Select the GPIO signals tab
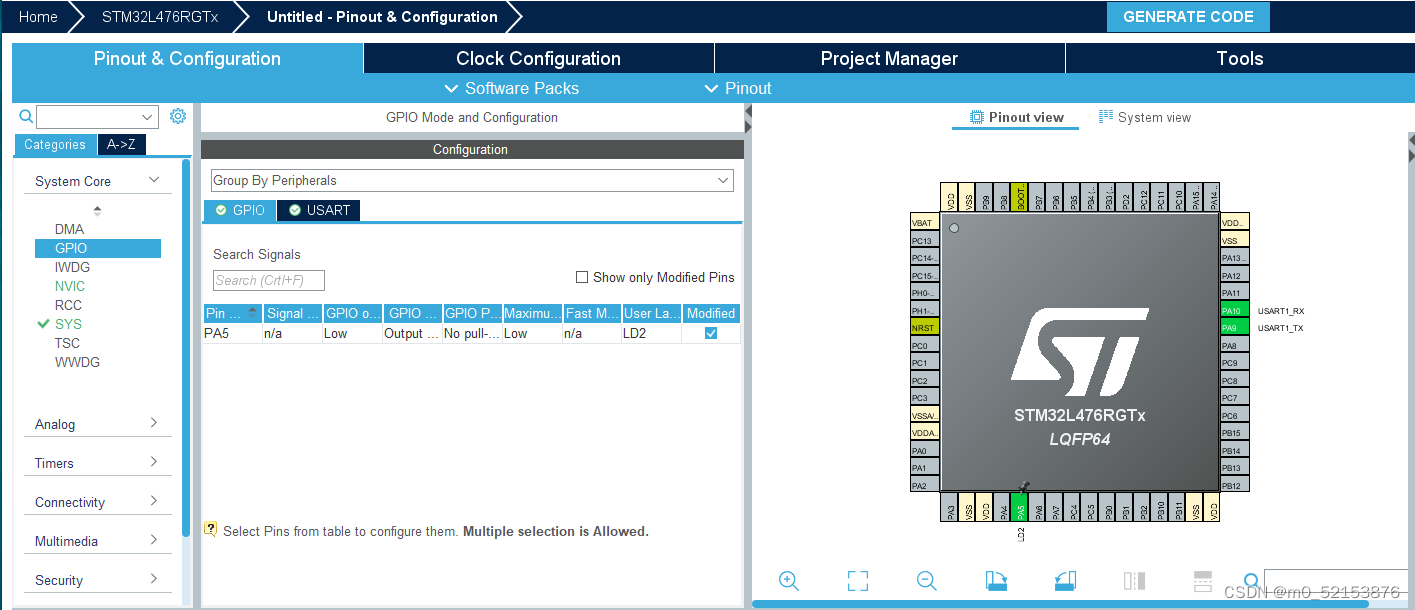The width and height of the screenshot is (1415, 610). [x=240, y=210]
